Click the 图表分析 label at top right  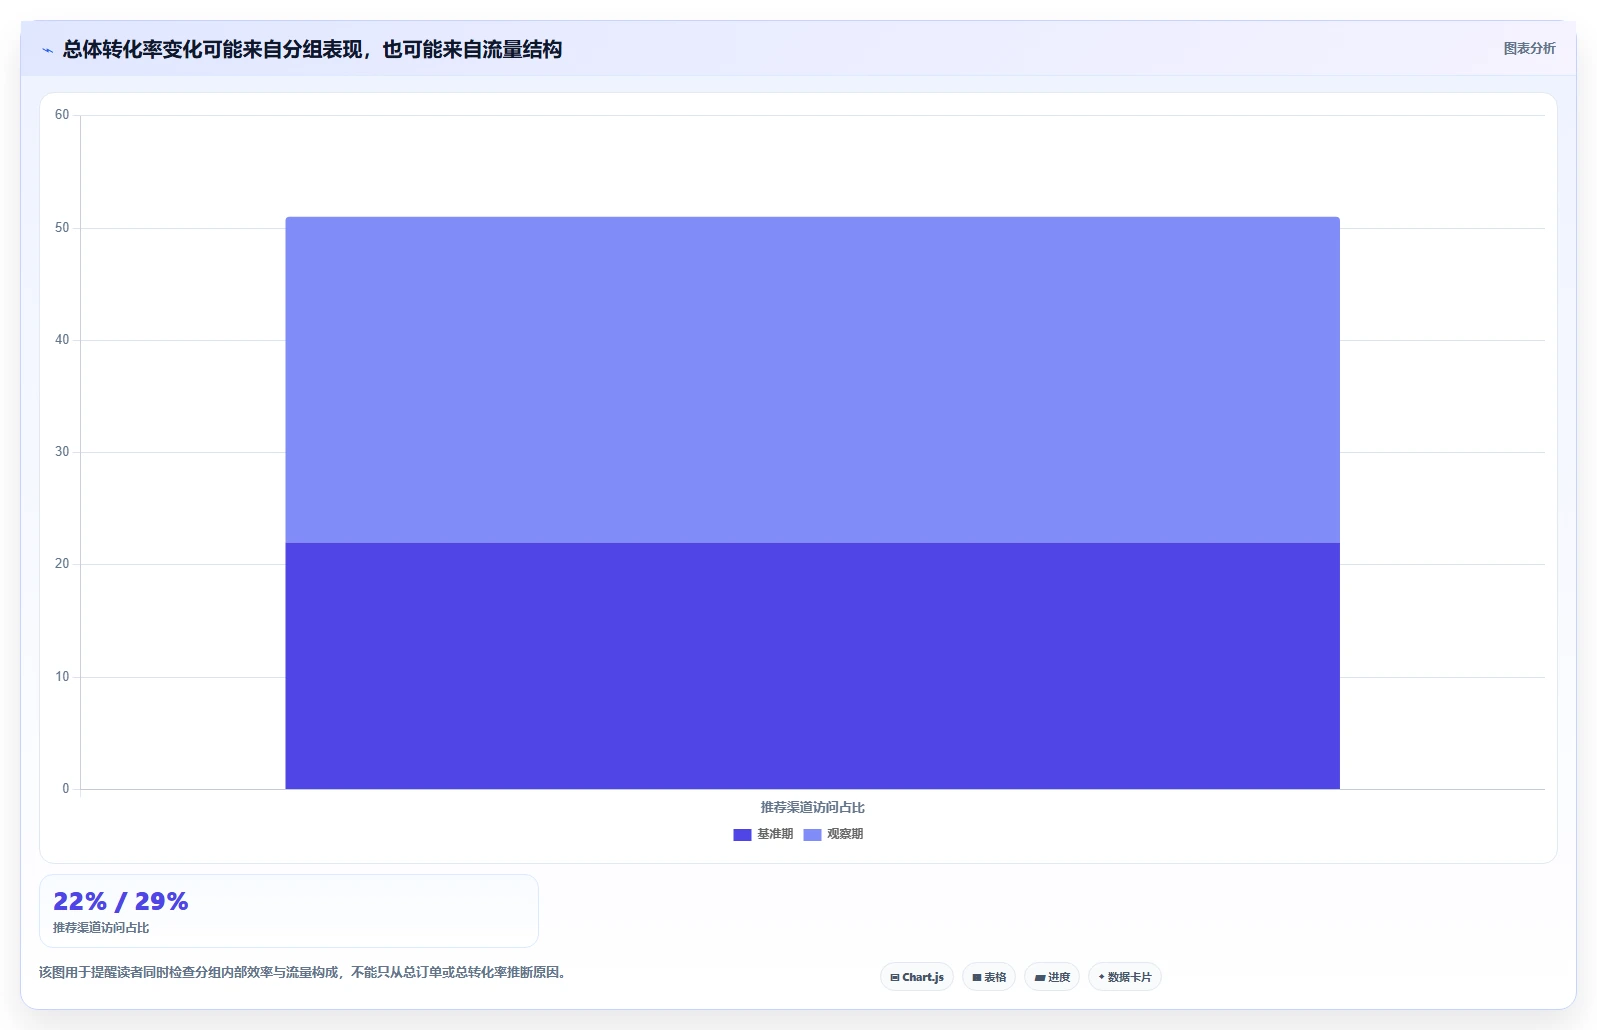point(1529,48)
